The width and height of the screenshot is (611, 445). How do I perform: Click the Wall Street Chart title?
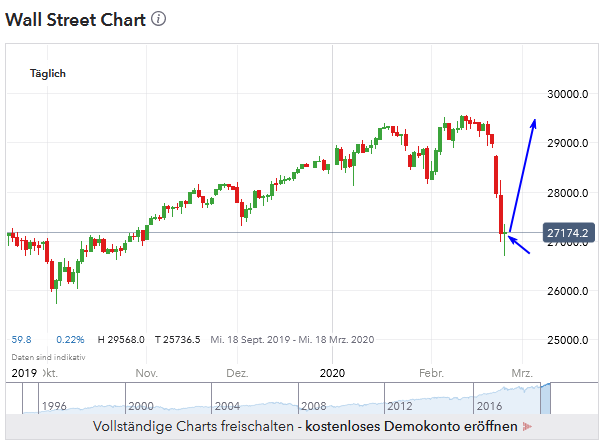(x=76, y=19)
